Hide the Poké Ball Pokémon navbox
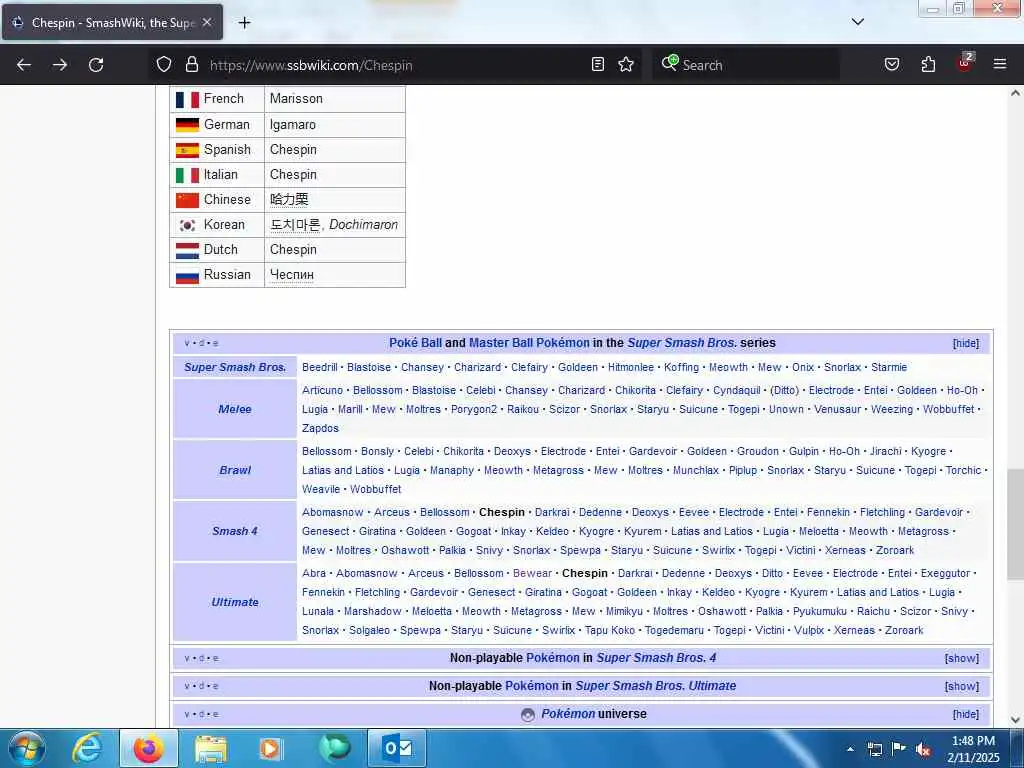Image resolution: width=1024 pixels, height=768 pixels. tap(965, 344)
